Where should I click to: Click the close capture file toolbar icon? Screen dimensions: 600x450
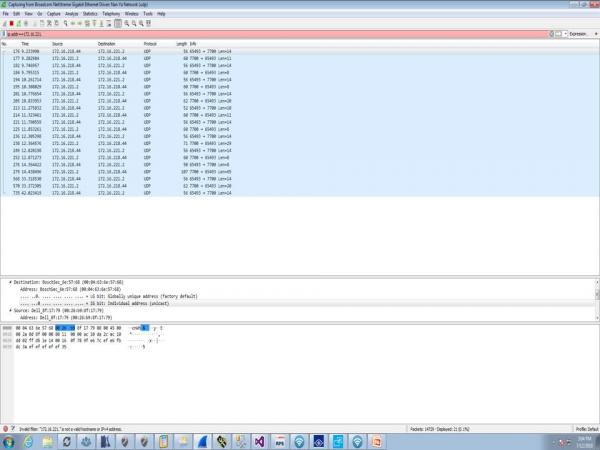pyautogui.click(x=49, y=23)
